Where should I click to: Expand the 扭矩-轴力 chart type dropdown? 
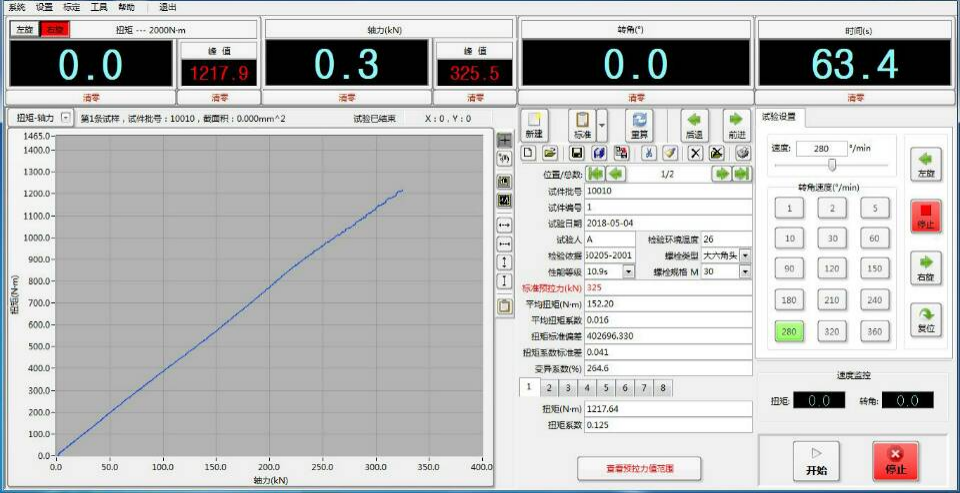tap(66, 118)
